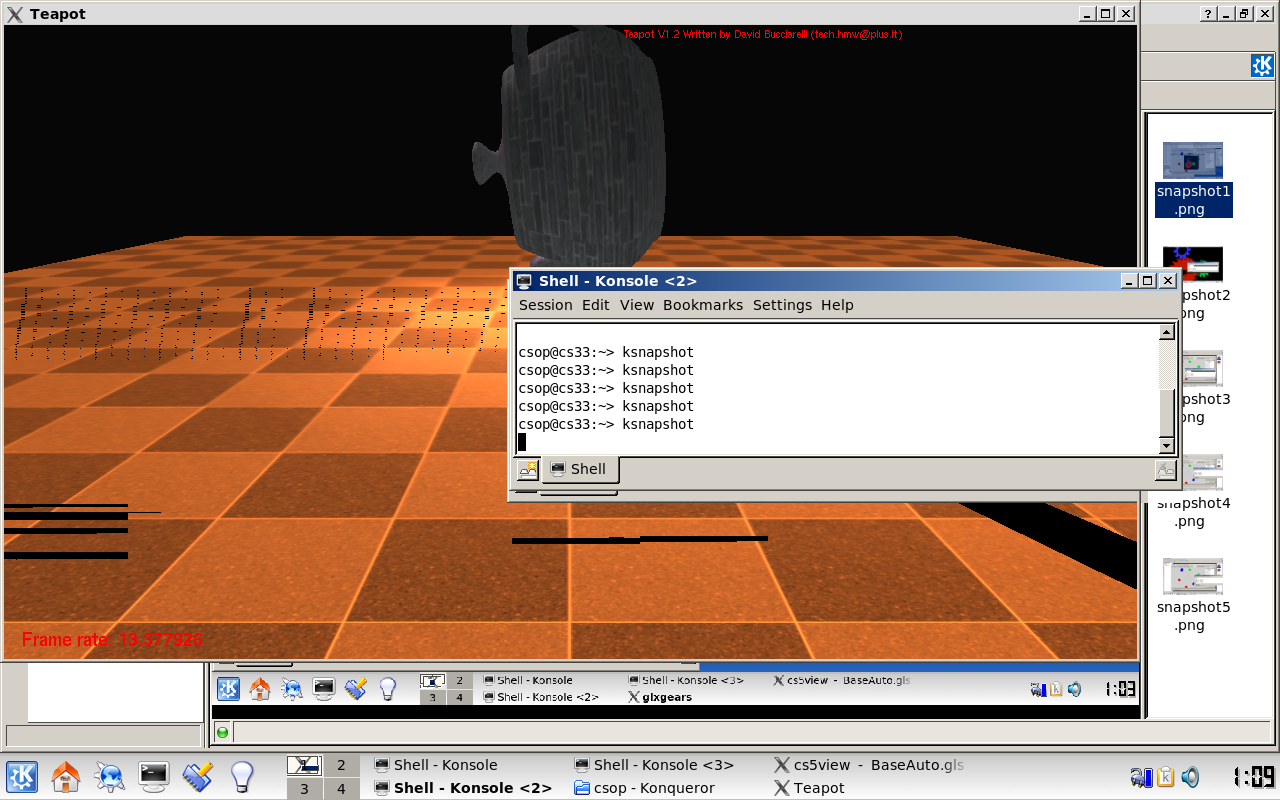Open the Settings menu in Konsole

pyautogui.click(x=782, y=305)
